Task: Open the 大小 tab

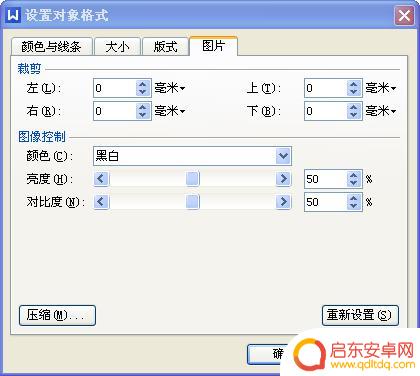Action: tap(117, 46)
